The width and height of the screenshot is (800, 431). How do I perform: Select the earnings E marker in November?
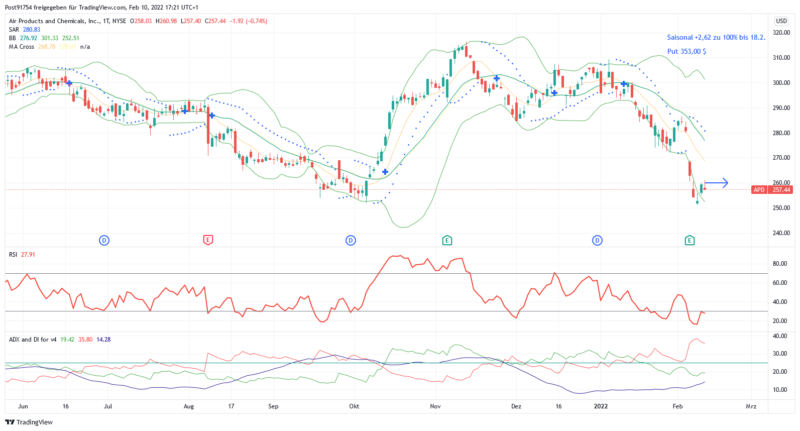[446, 240]
